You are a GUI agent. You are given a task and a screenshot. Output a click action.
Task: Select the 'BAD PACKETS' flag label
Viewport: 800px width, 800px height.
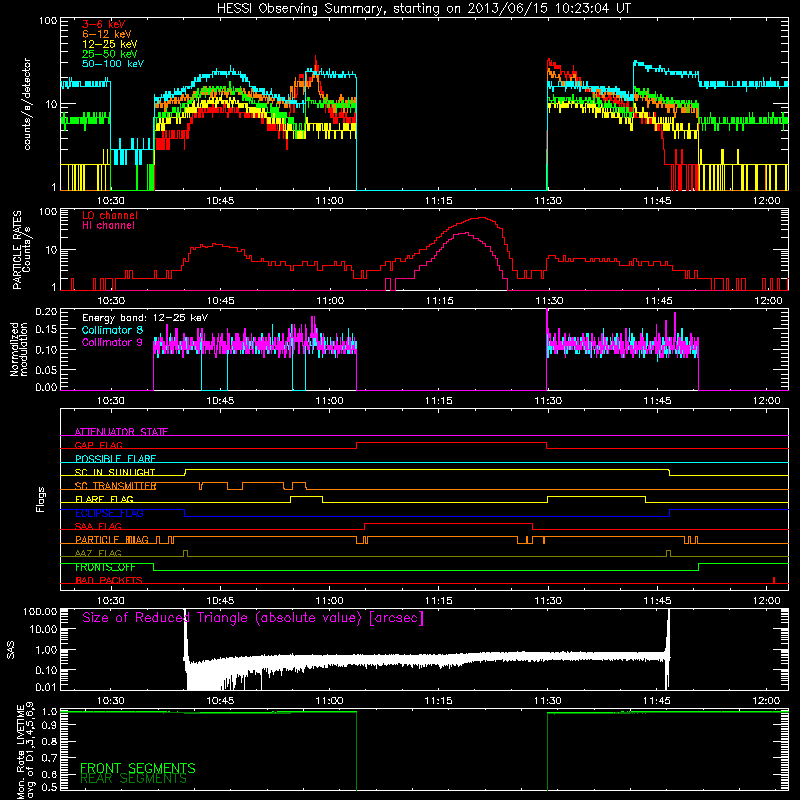tap(109, 580)
